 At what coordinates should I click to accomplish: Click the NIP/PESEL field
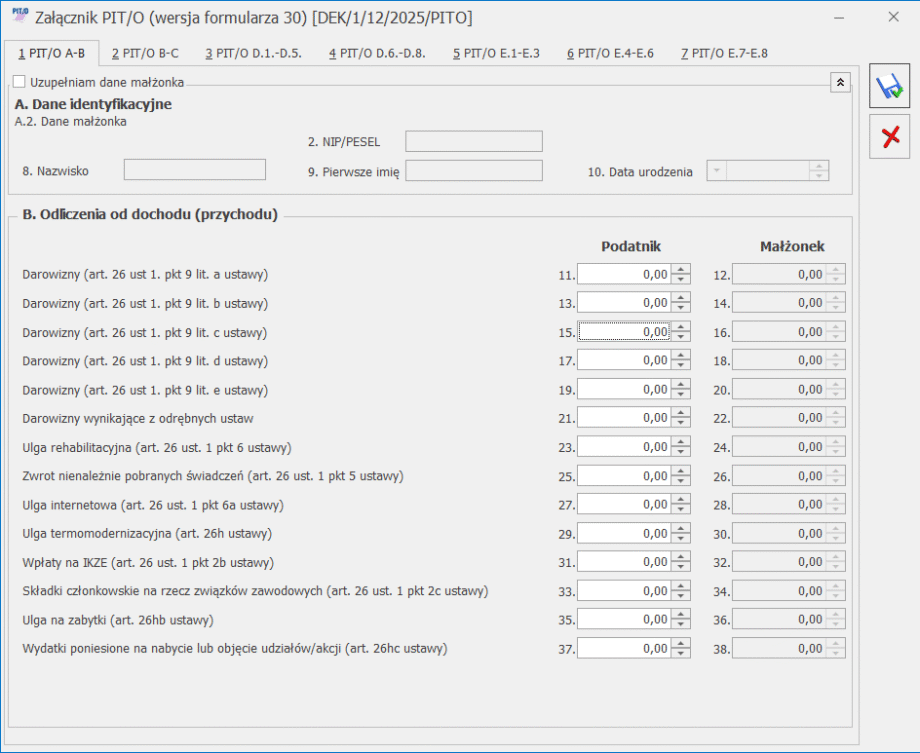tap(473, 142)
